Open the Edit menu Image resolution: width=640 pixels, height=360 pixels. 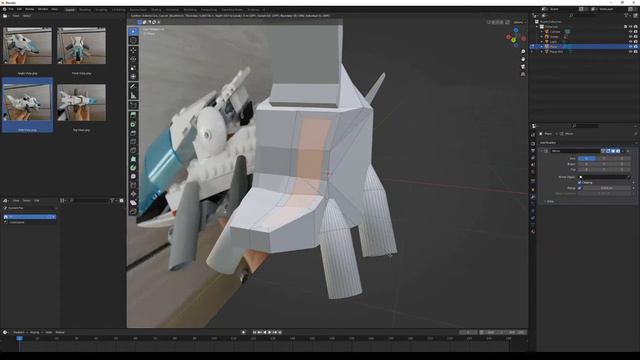(19, 9)
